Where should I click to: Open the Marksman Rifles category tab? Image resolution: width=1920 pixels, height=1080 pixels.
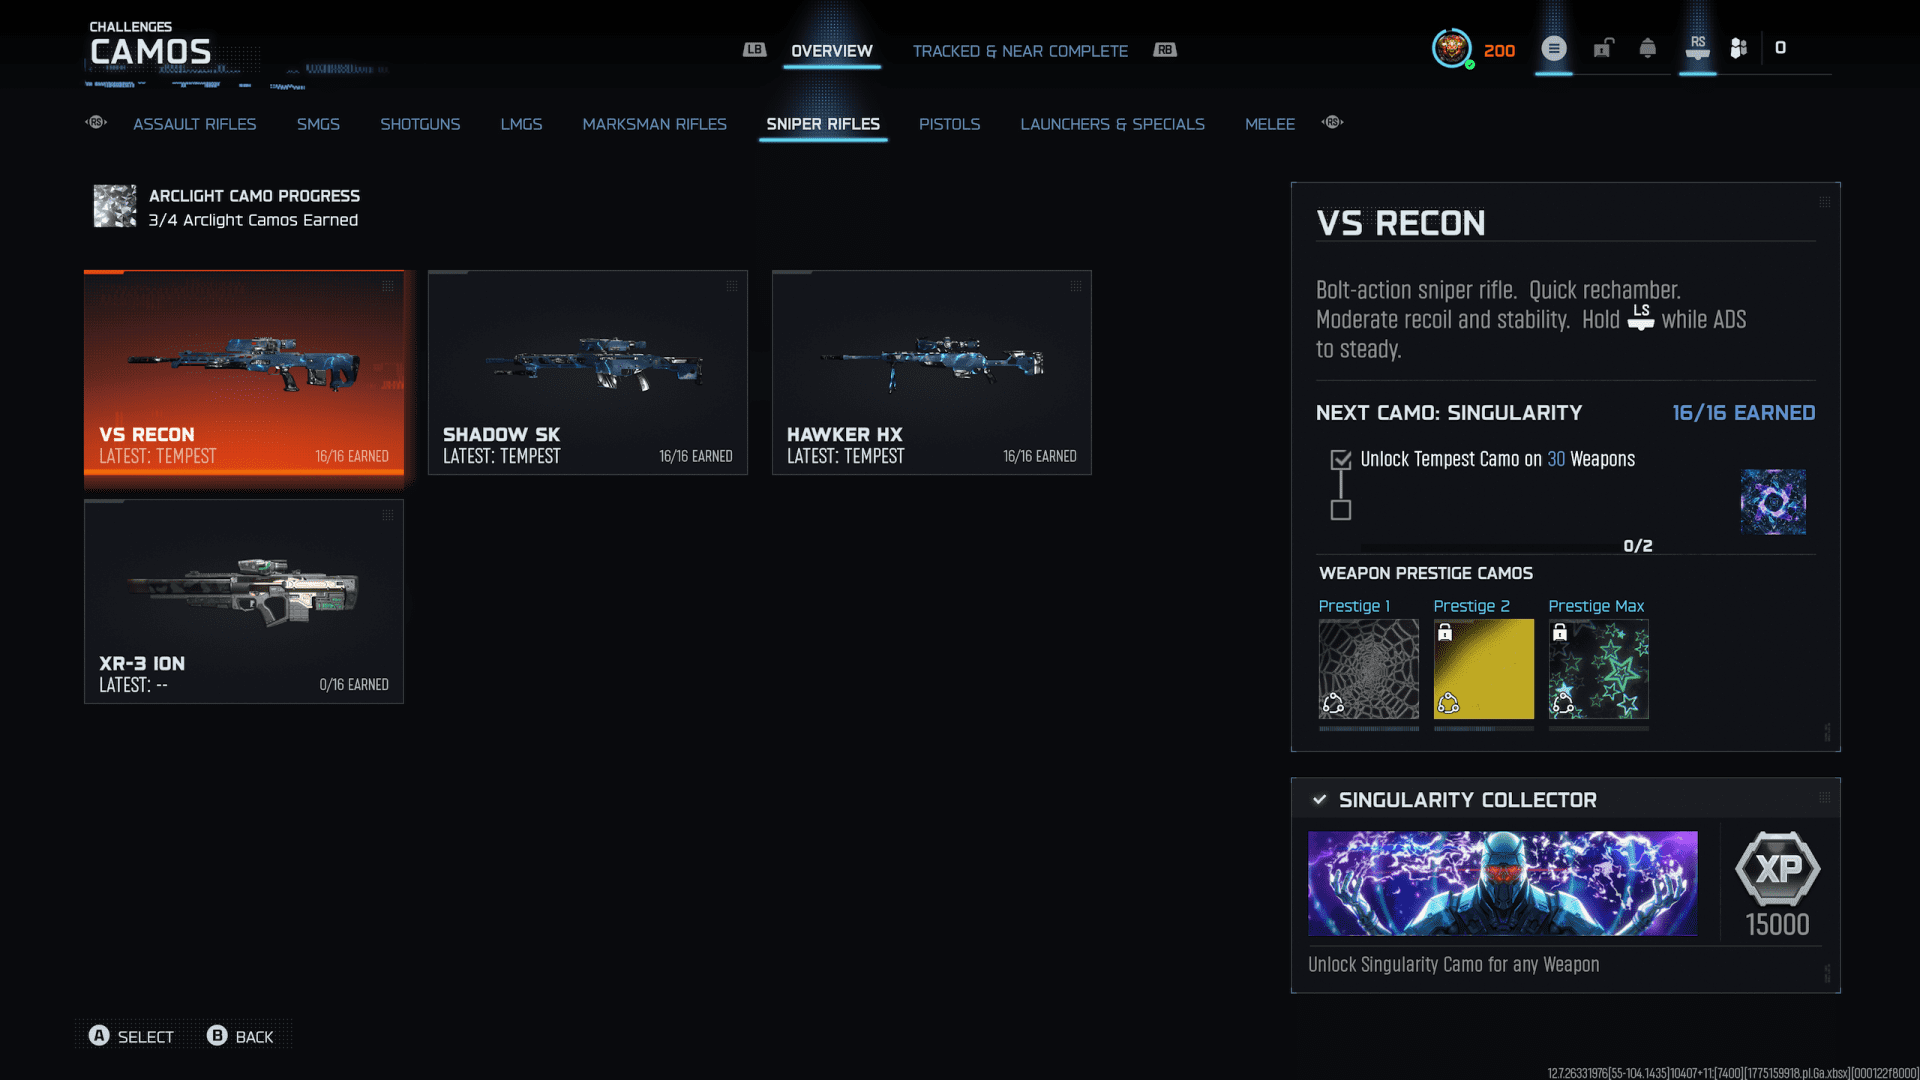click(654, 124)
